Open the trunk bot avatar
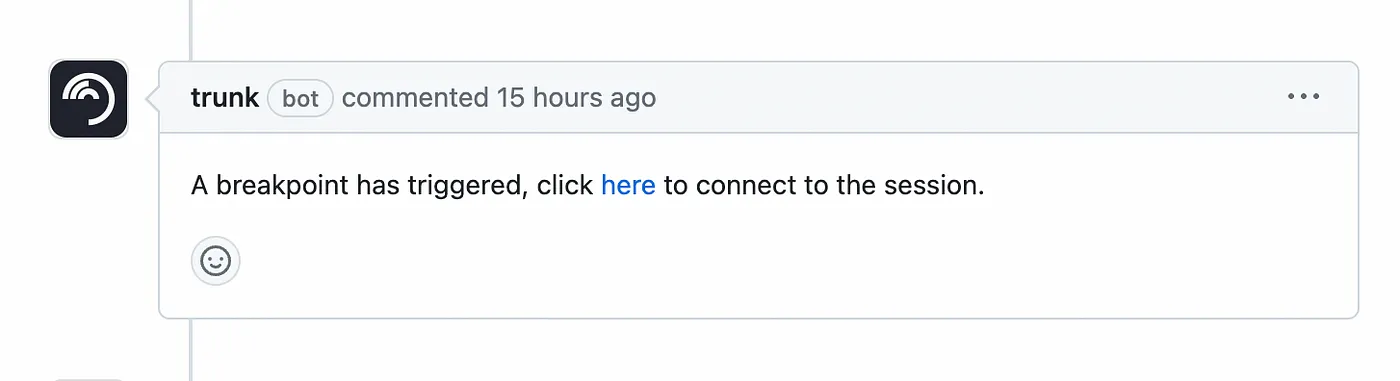This screenshot has width=1400, height=381. pos(89,99)
